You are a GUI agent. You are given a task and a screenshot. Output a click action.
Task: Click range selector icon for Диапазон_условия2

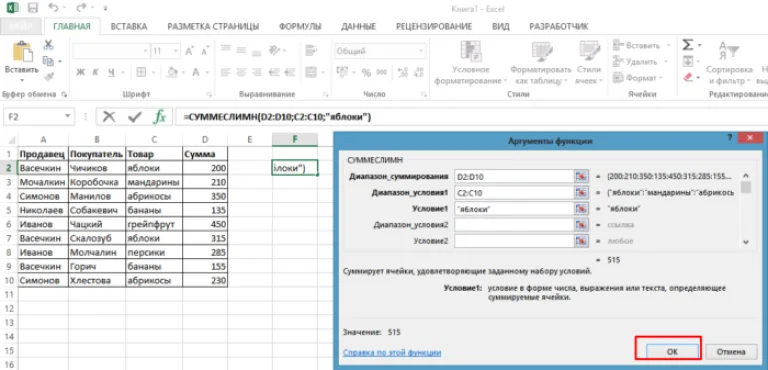point(581,224)
